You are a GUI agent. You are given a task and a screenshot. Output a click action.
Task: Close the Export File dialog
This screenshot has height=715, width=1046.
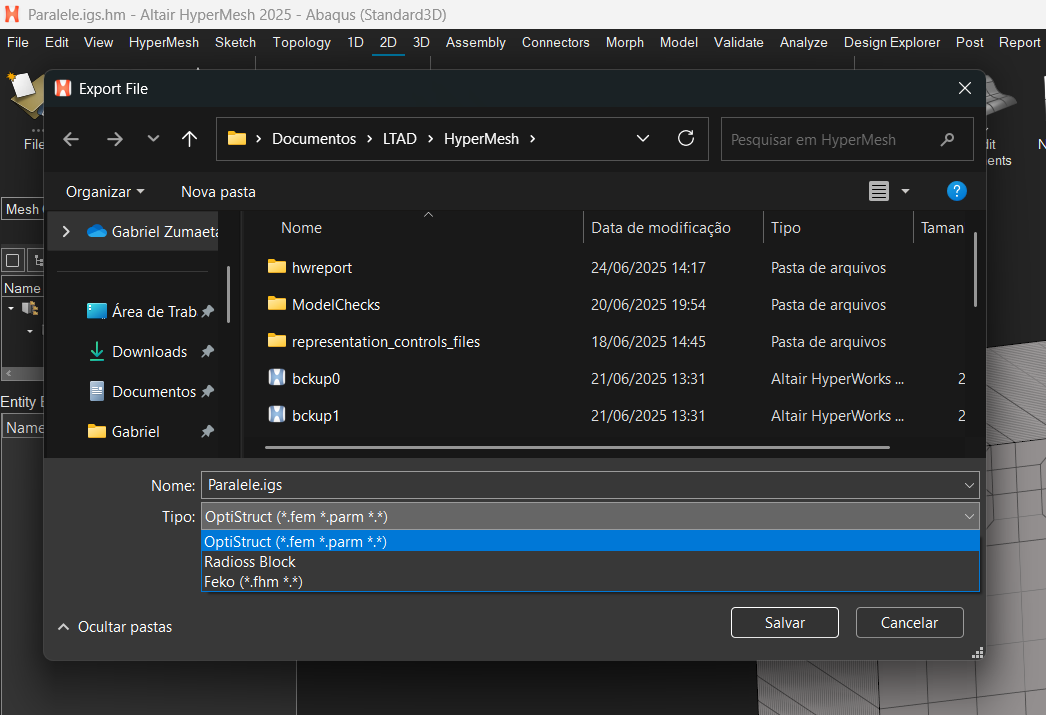(x=965, y=88)
